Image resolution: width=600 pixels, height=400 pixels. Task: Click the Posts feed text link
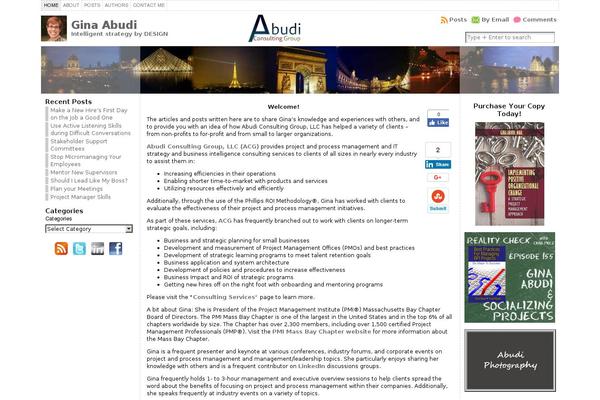pyautogui.click(x=458, y=20)
